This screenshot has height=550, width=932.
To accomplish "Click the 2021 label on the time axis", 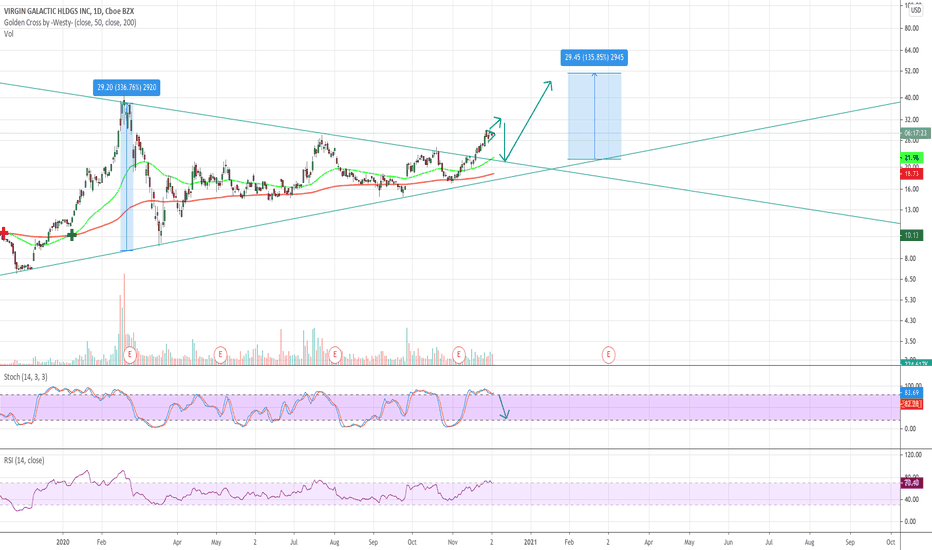I will coord(530,542).
